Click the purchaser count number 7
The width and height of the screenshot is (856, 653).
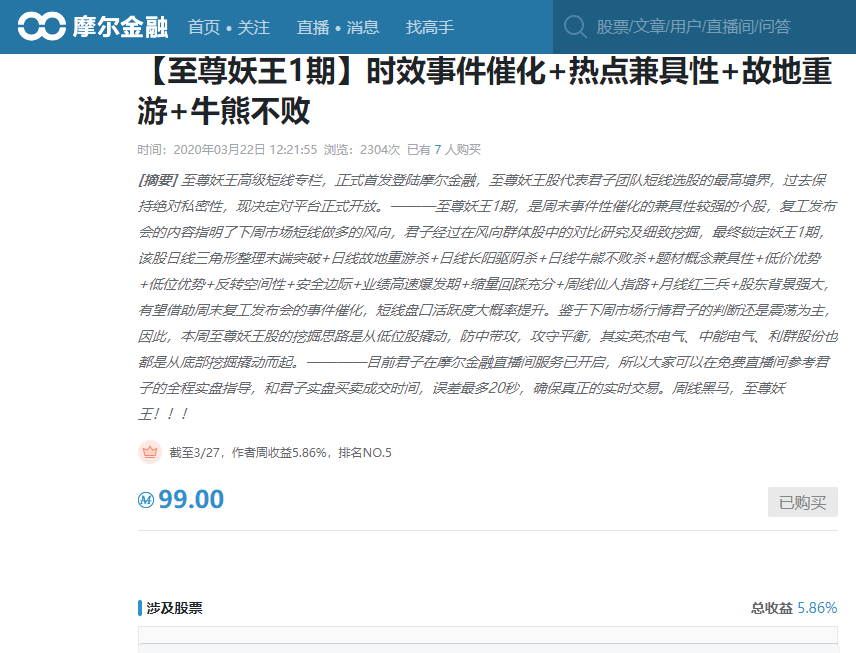coord(437,150)
